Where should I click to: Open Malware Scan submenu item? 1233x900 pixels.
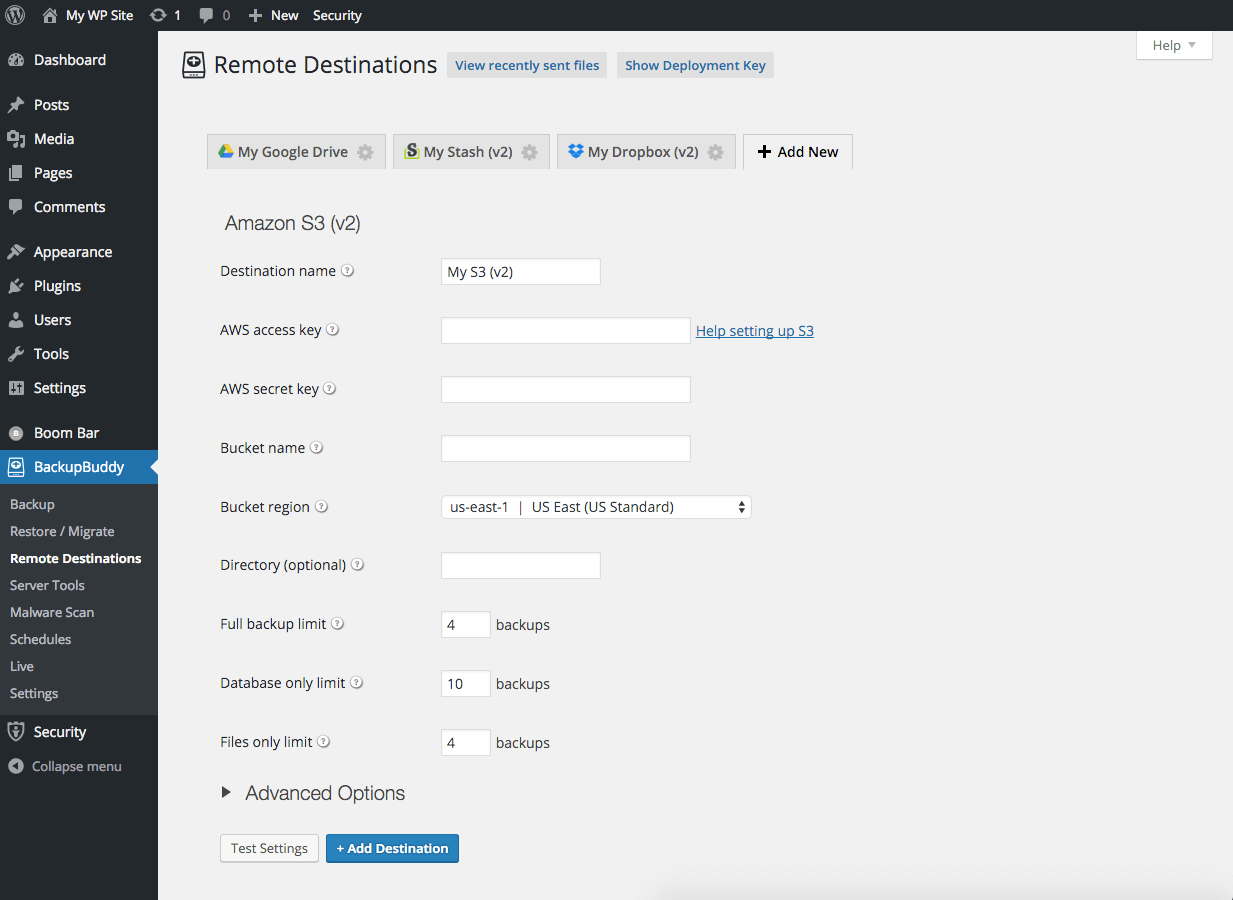tap(52, 612)
